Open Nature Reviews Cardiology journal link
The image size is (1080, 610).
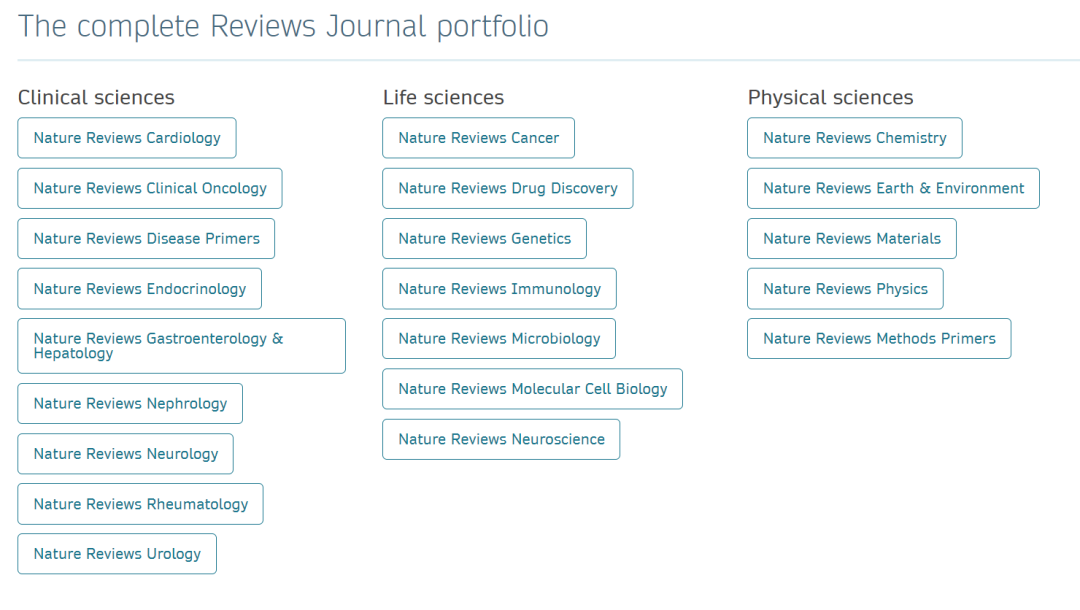point(127,138)
